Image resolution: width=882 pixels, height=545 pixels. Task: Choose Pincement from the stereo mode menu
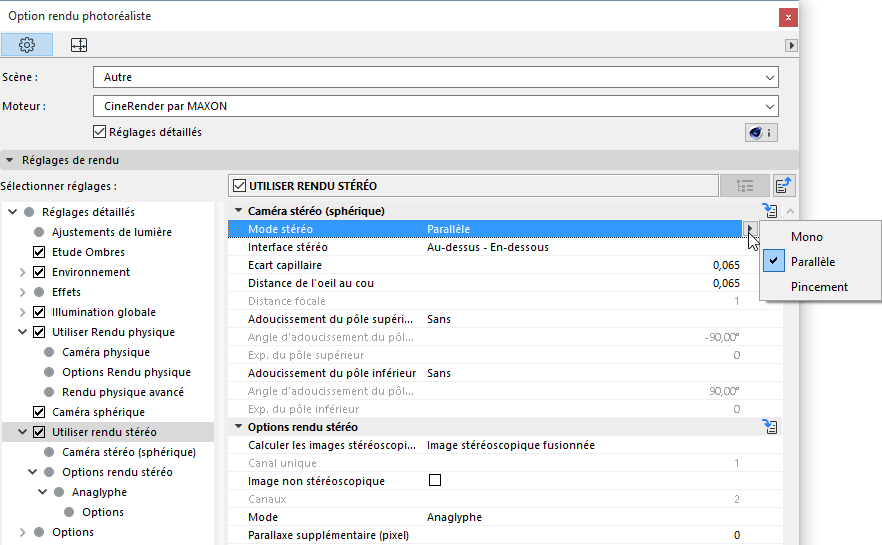(821, 287)
